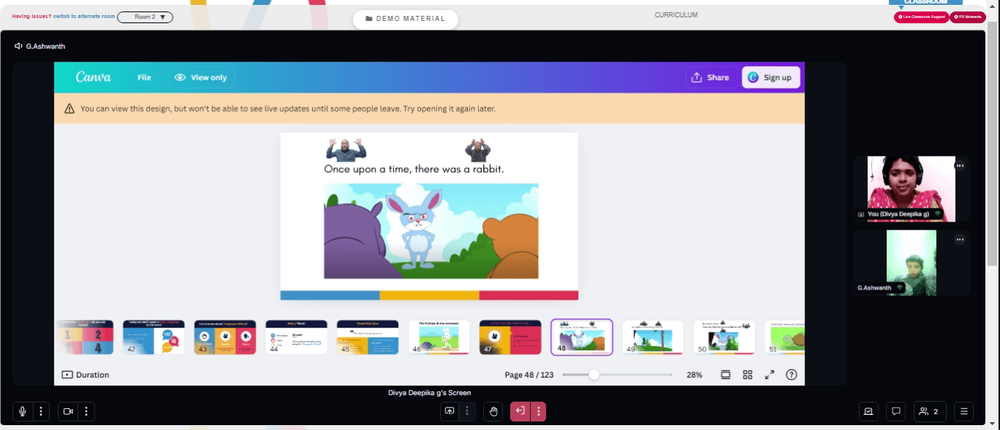Click the G.Ashwanth speaker icon
The width and height of the screenshot is (1000, 430).
(19, 47)
